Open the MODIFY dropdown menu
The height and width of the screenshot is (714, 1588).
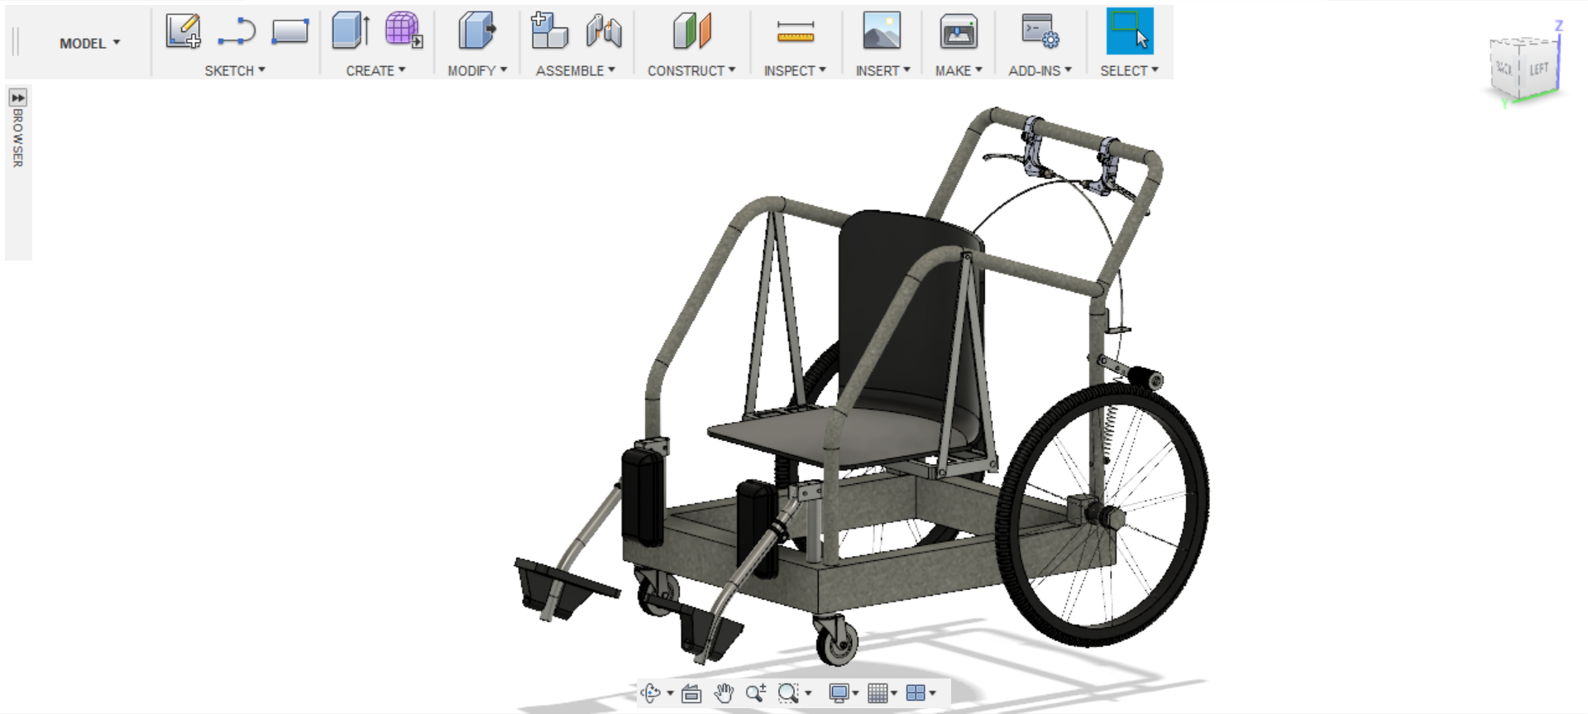[x=477, y=71]
